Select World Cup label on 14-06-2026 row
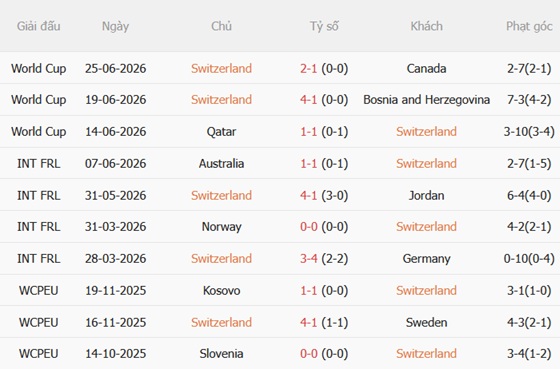The height and width of the screenshot is (369, 560). 39,131
